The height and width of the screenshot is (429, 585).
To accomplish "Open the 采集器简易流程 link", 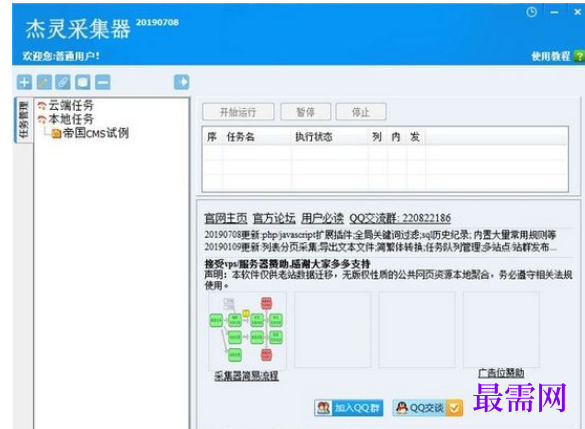I will (246, 376).
